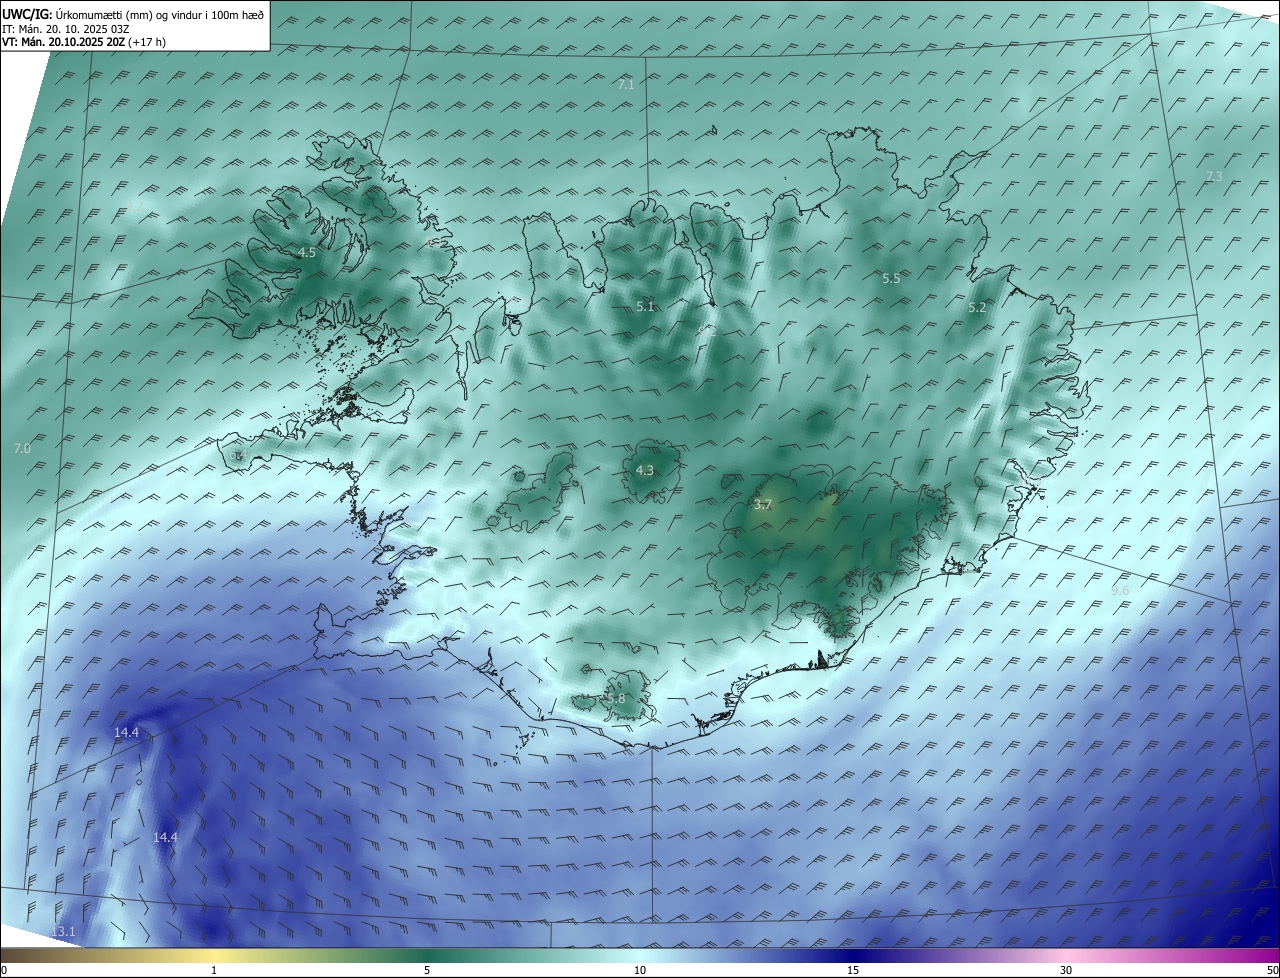Click the 5.1 value label on the map

click(x=645, y=306)
